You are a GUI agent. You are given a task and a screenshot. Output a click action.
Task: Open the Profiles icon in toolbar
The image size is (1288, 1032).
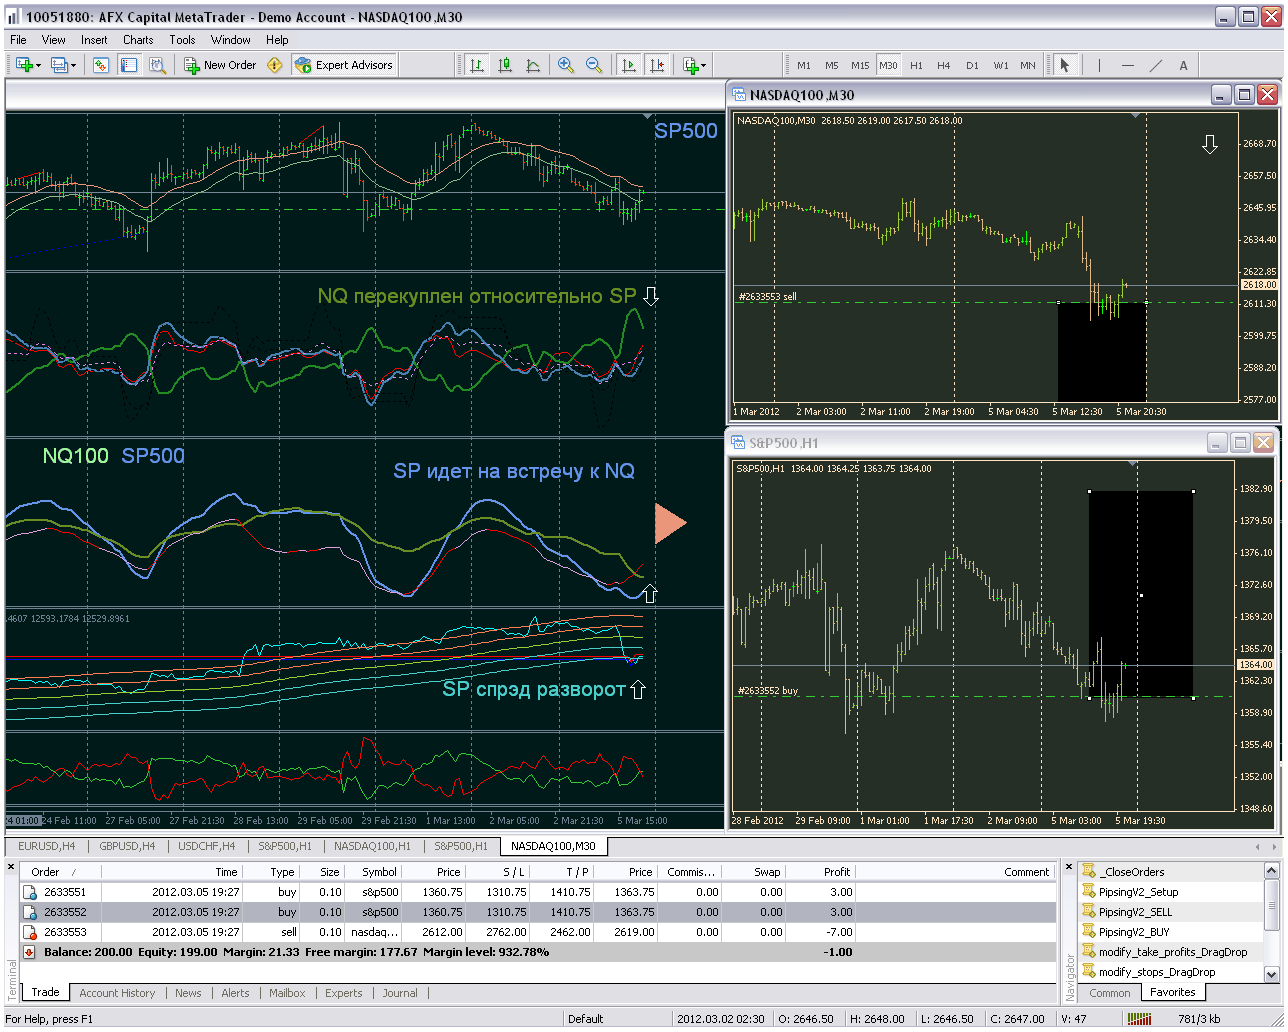point(59,65)
